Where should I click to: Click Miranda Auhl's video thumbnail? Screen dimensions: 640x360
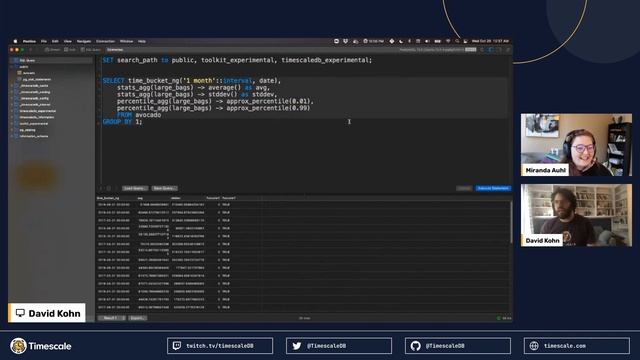coord(576,145)
